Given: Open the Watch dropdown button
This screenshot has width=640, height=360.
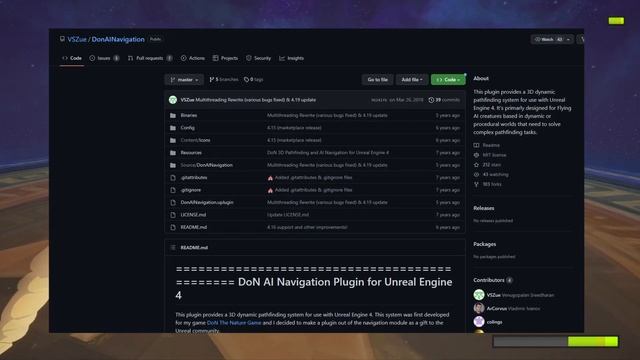Looking at the screenshot, I should pyautogui.click(x=552, y=39).
